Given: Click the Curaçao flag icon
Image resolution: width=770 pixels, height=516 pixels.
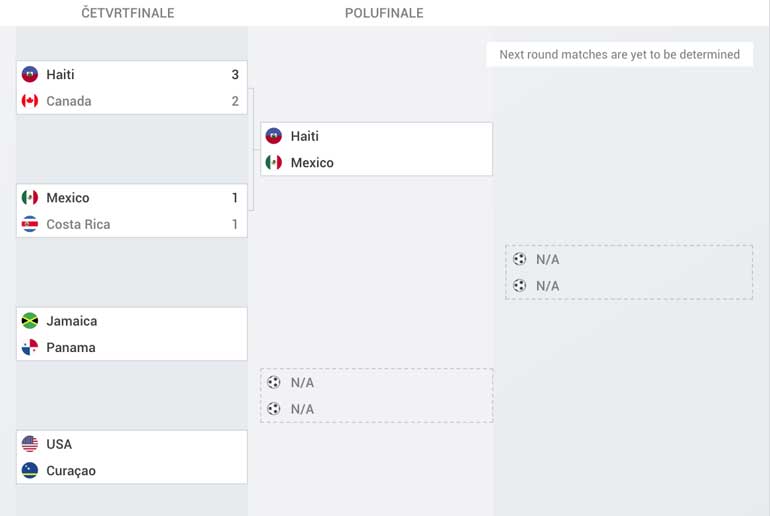Looking at the screenshot, I should point(30,470).
